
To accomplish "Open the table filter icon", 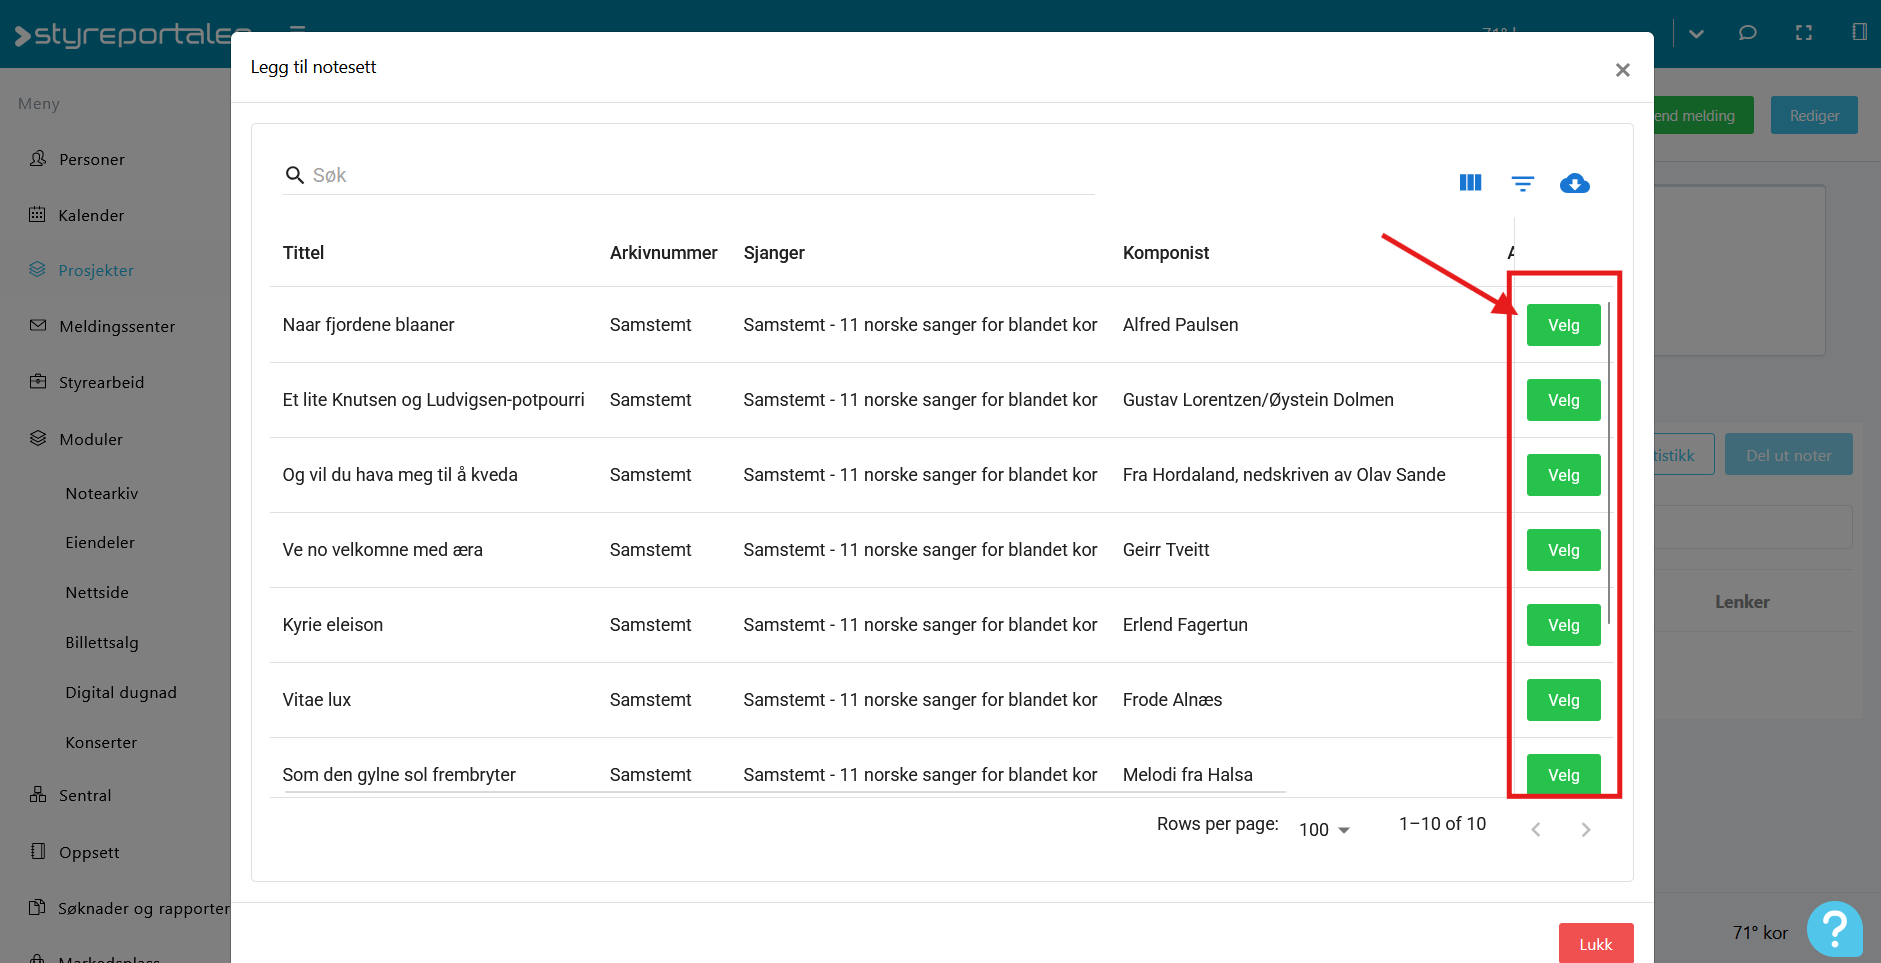I will pos(1522,183).
